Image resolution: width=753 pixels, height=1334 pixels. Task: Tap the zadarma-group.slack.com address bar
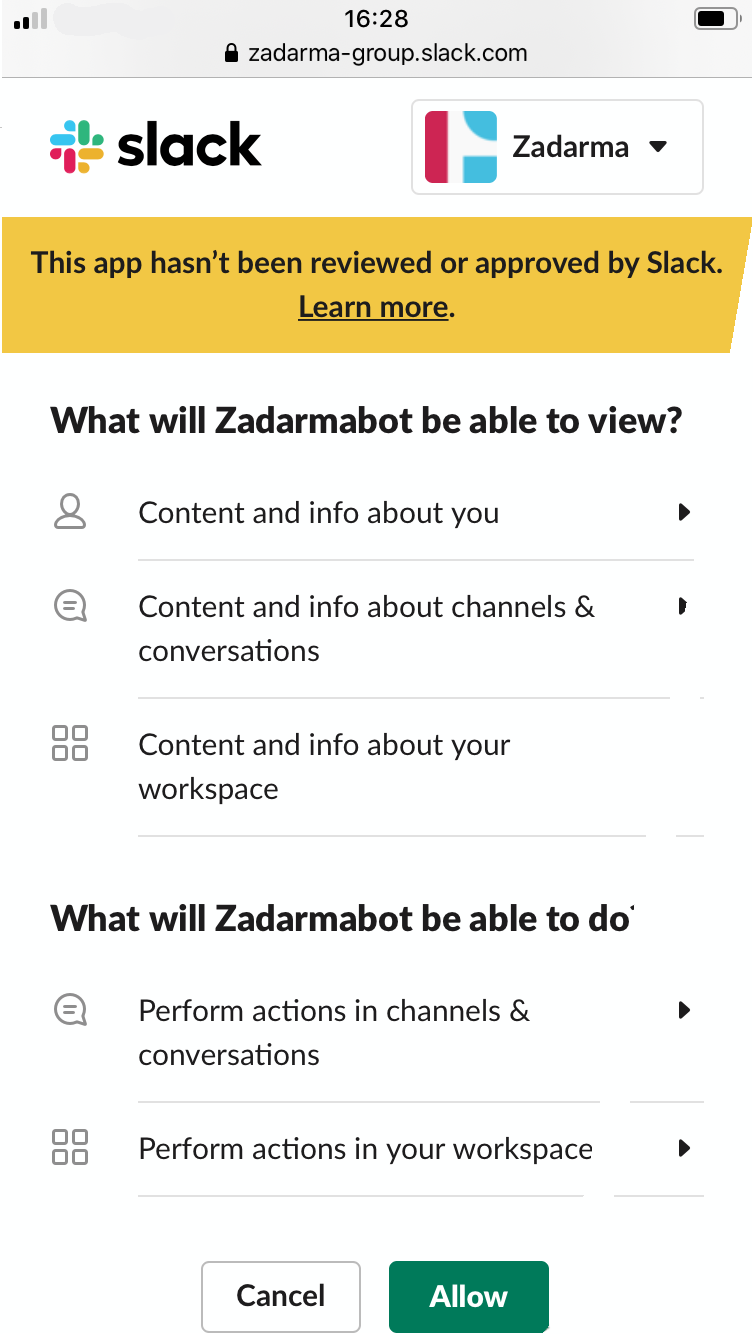(x=387, y=53)
